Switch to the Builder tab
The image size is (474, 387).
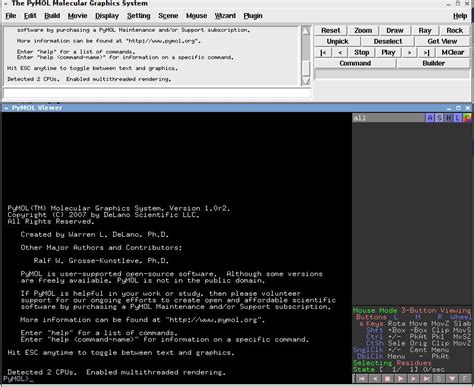[x=433, y=63]
